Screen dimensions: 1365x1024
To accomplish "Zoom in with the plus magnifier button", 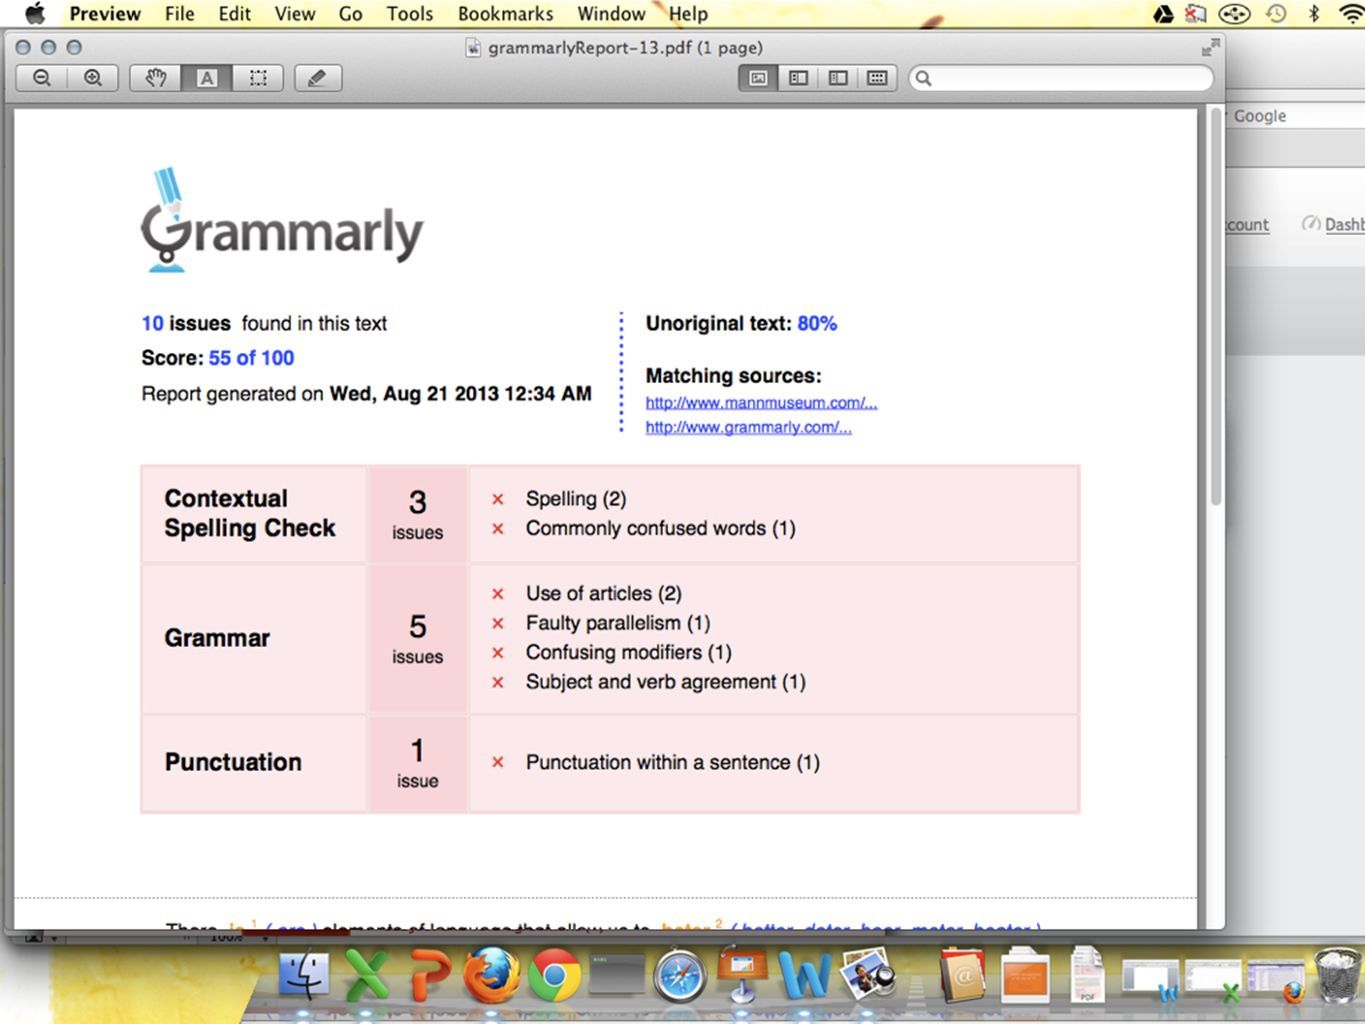I will (x=93, y=78).
